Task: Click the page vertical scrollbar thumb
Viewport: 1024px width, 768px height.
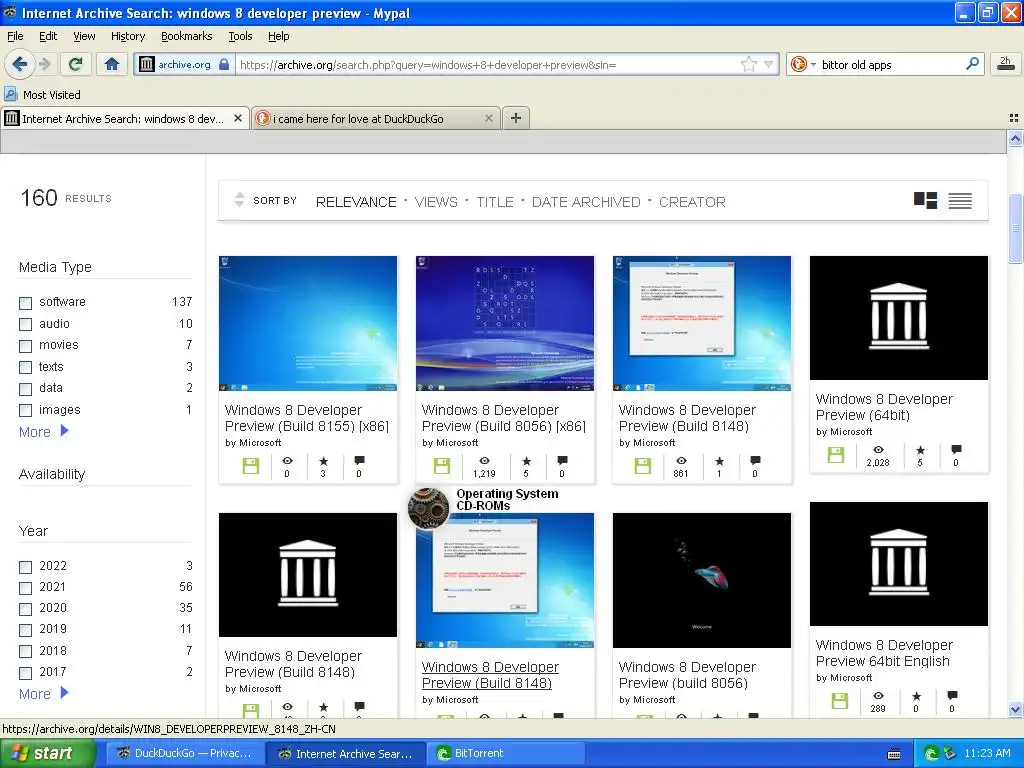Action: point(1015,229)
